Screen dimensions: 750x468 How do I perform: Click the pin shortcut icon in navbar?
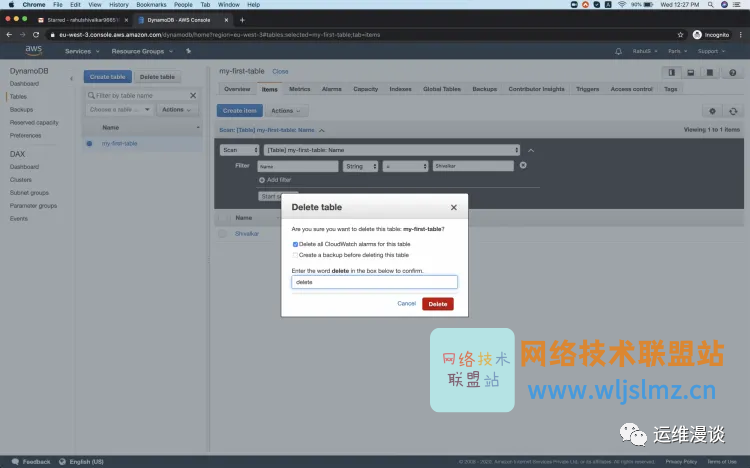[x=188, y=51]
